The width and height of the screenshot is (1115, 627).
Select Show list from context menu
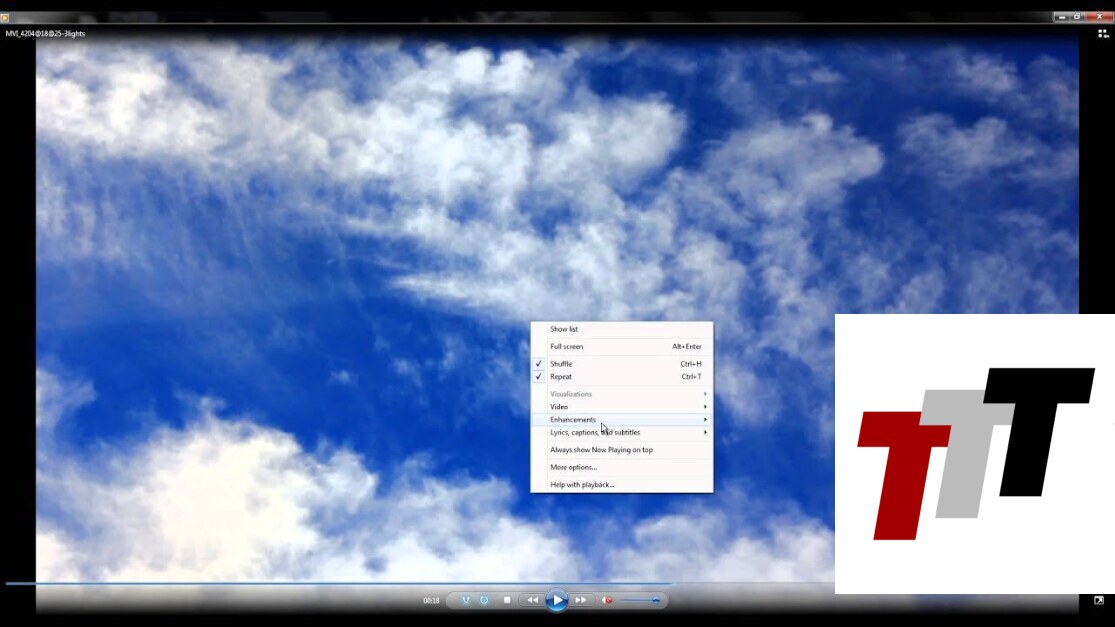pos(564,329)
